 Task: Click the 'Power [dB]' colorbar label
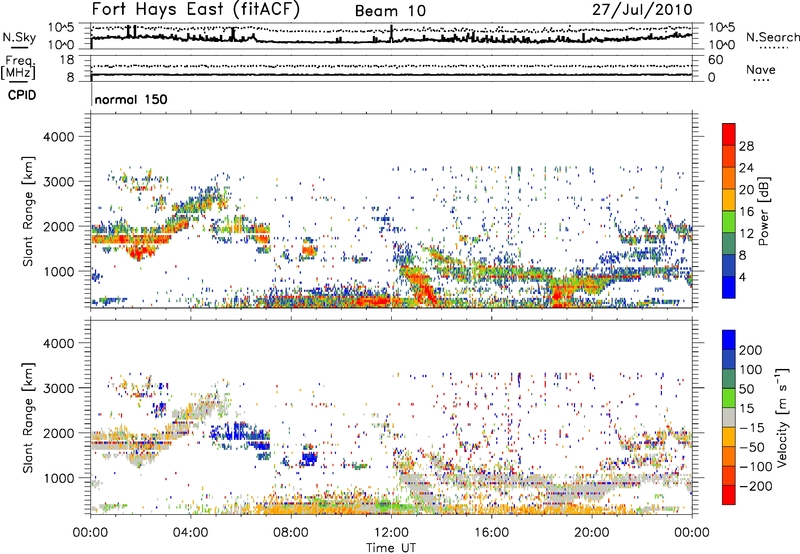(x=763, y=211)
